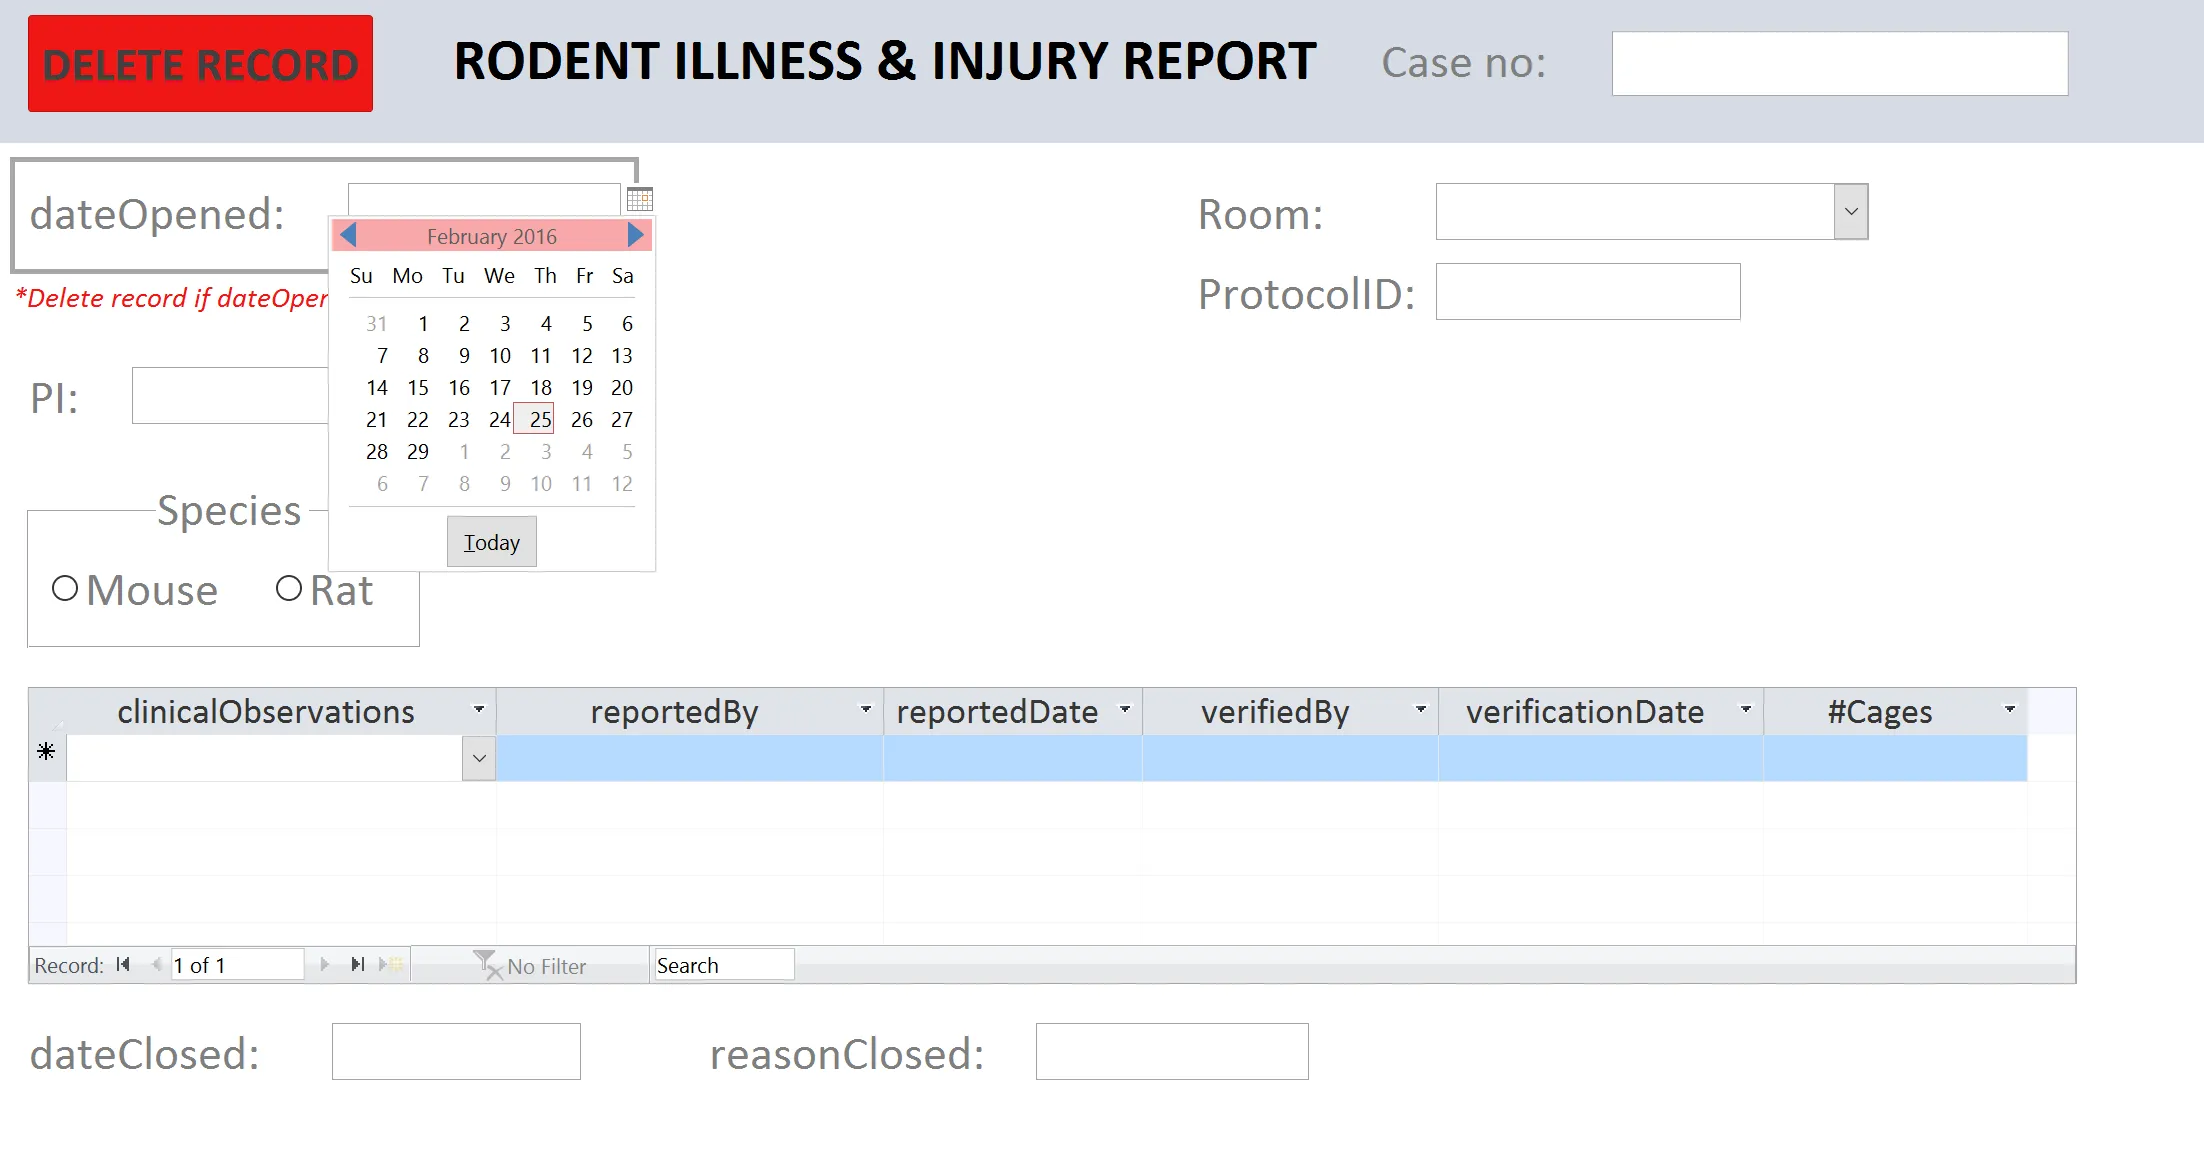Click the Today button in calendar

click(491, 542)
